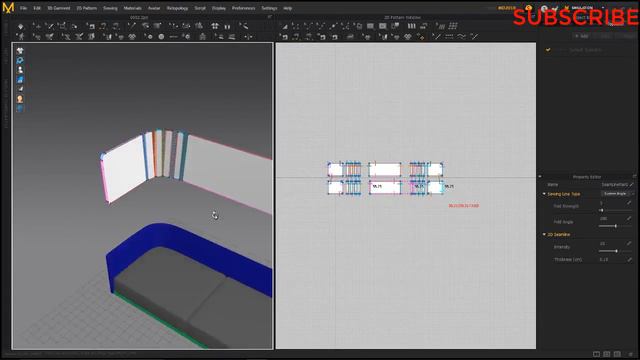Toggle the blue square icon in 3D view sidebar
Image resolution: width=640 pixels, height=360 pixels.
point(20,80)
